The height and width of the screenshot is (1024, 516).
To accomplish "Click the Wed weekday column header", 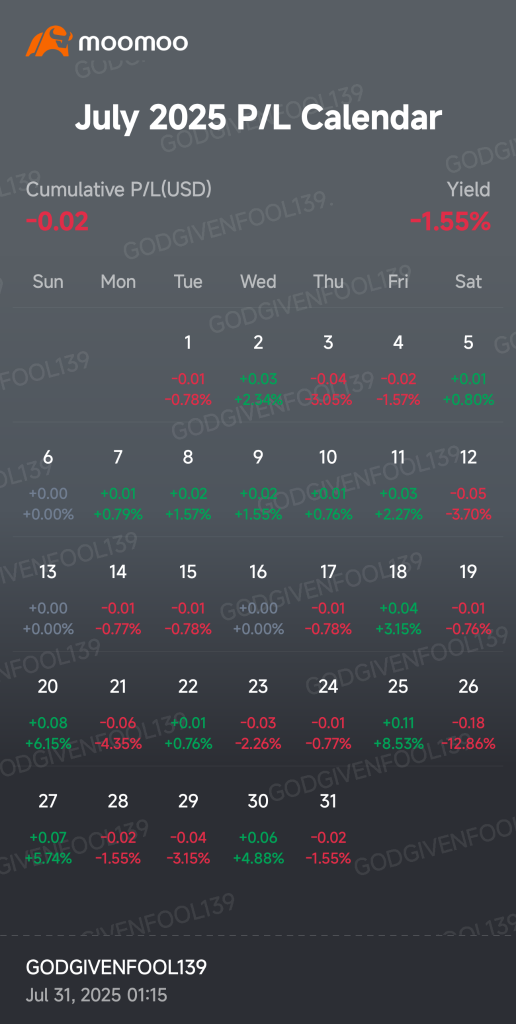I will coord(258,281).
